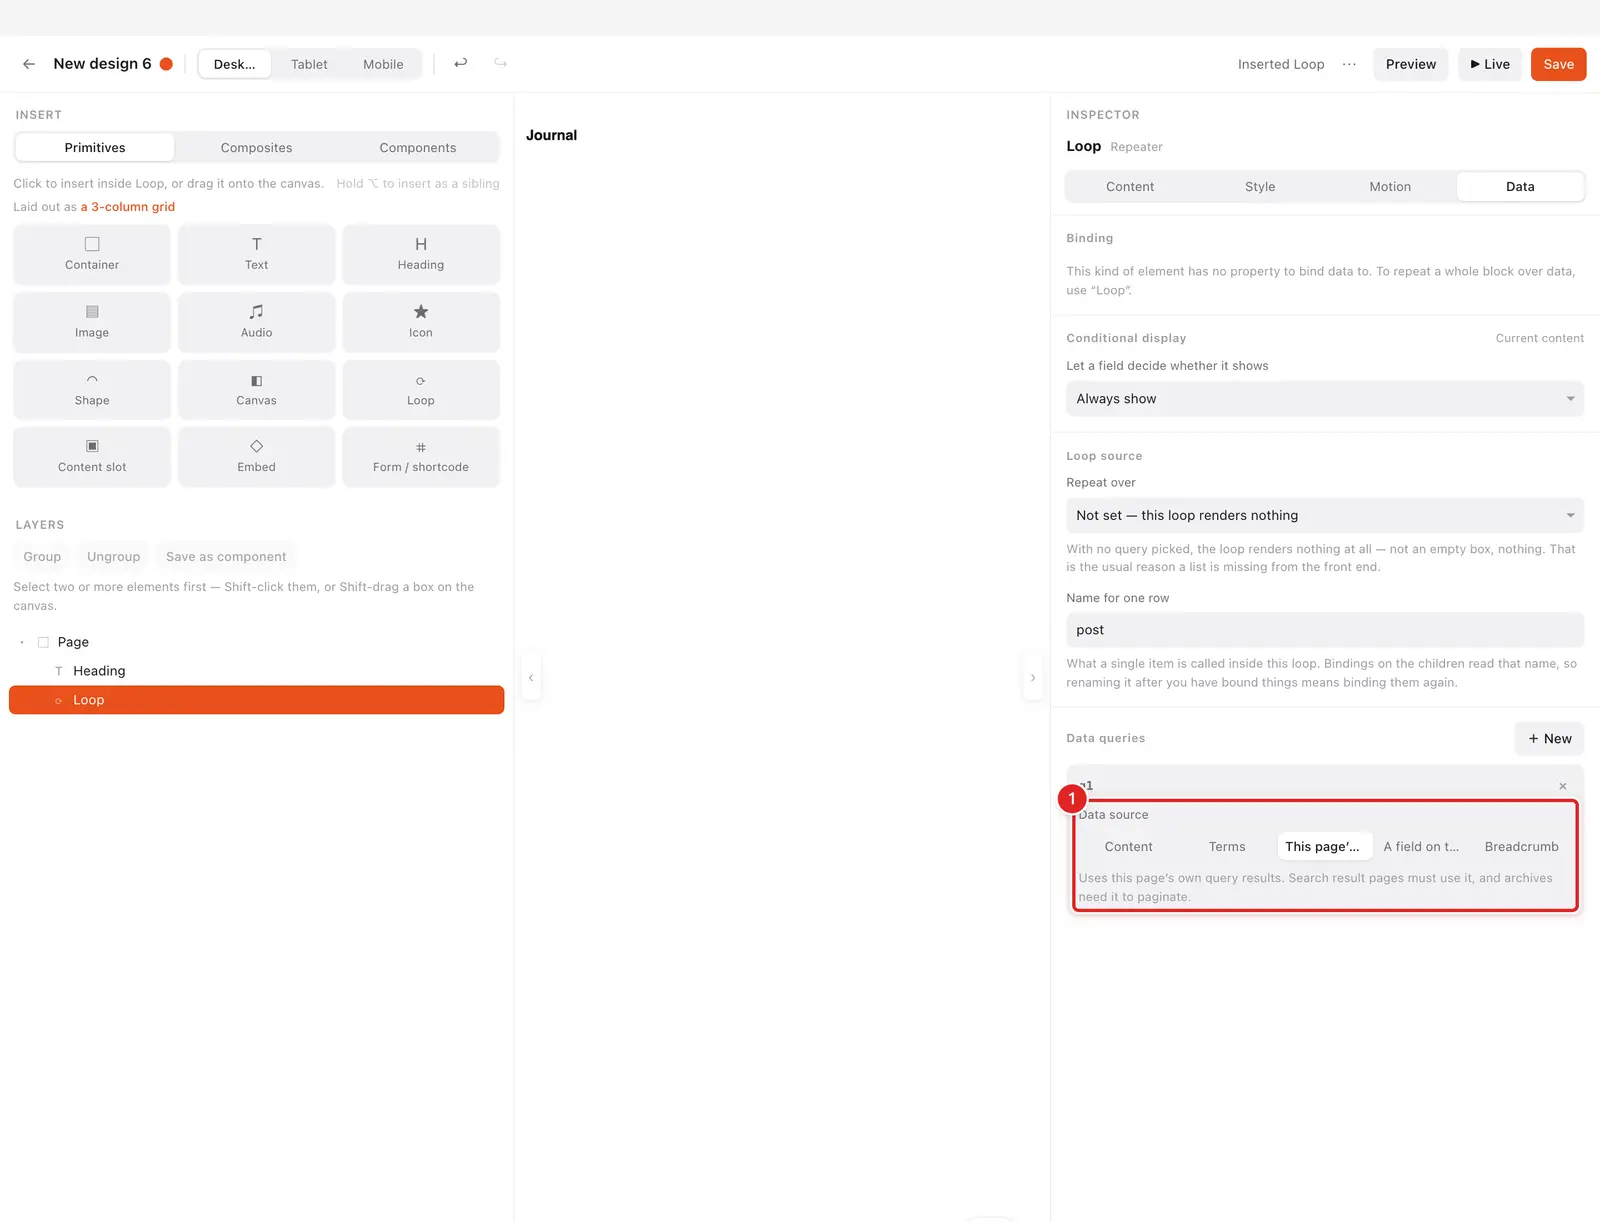Insert an Image primitive
This screenshot has width=1600, height=1222.
(92, 322)
